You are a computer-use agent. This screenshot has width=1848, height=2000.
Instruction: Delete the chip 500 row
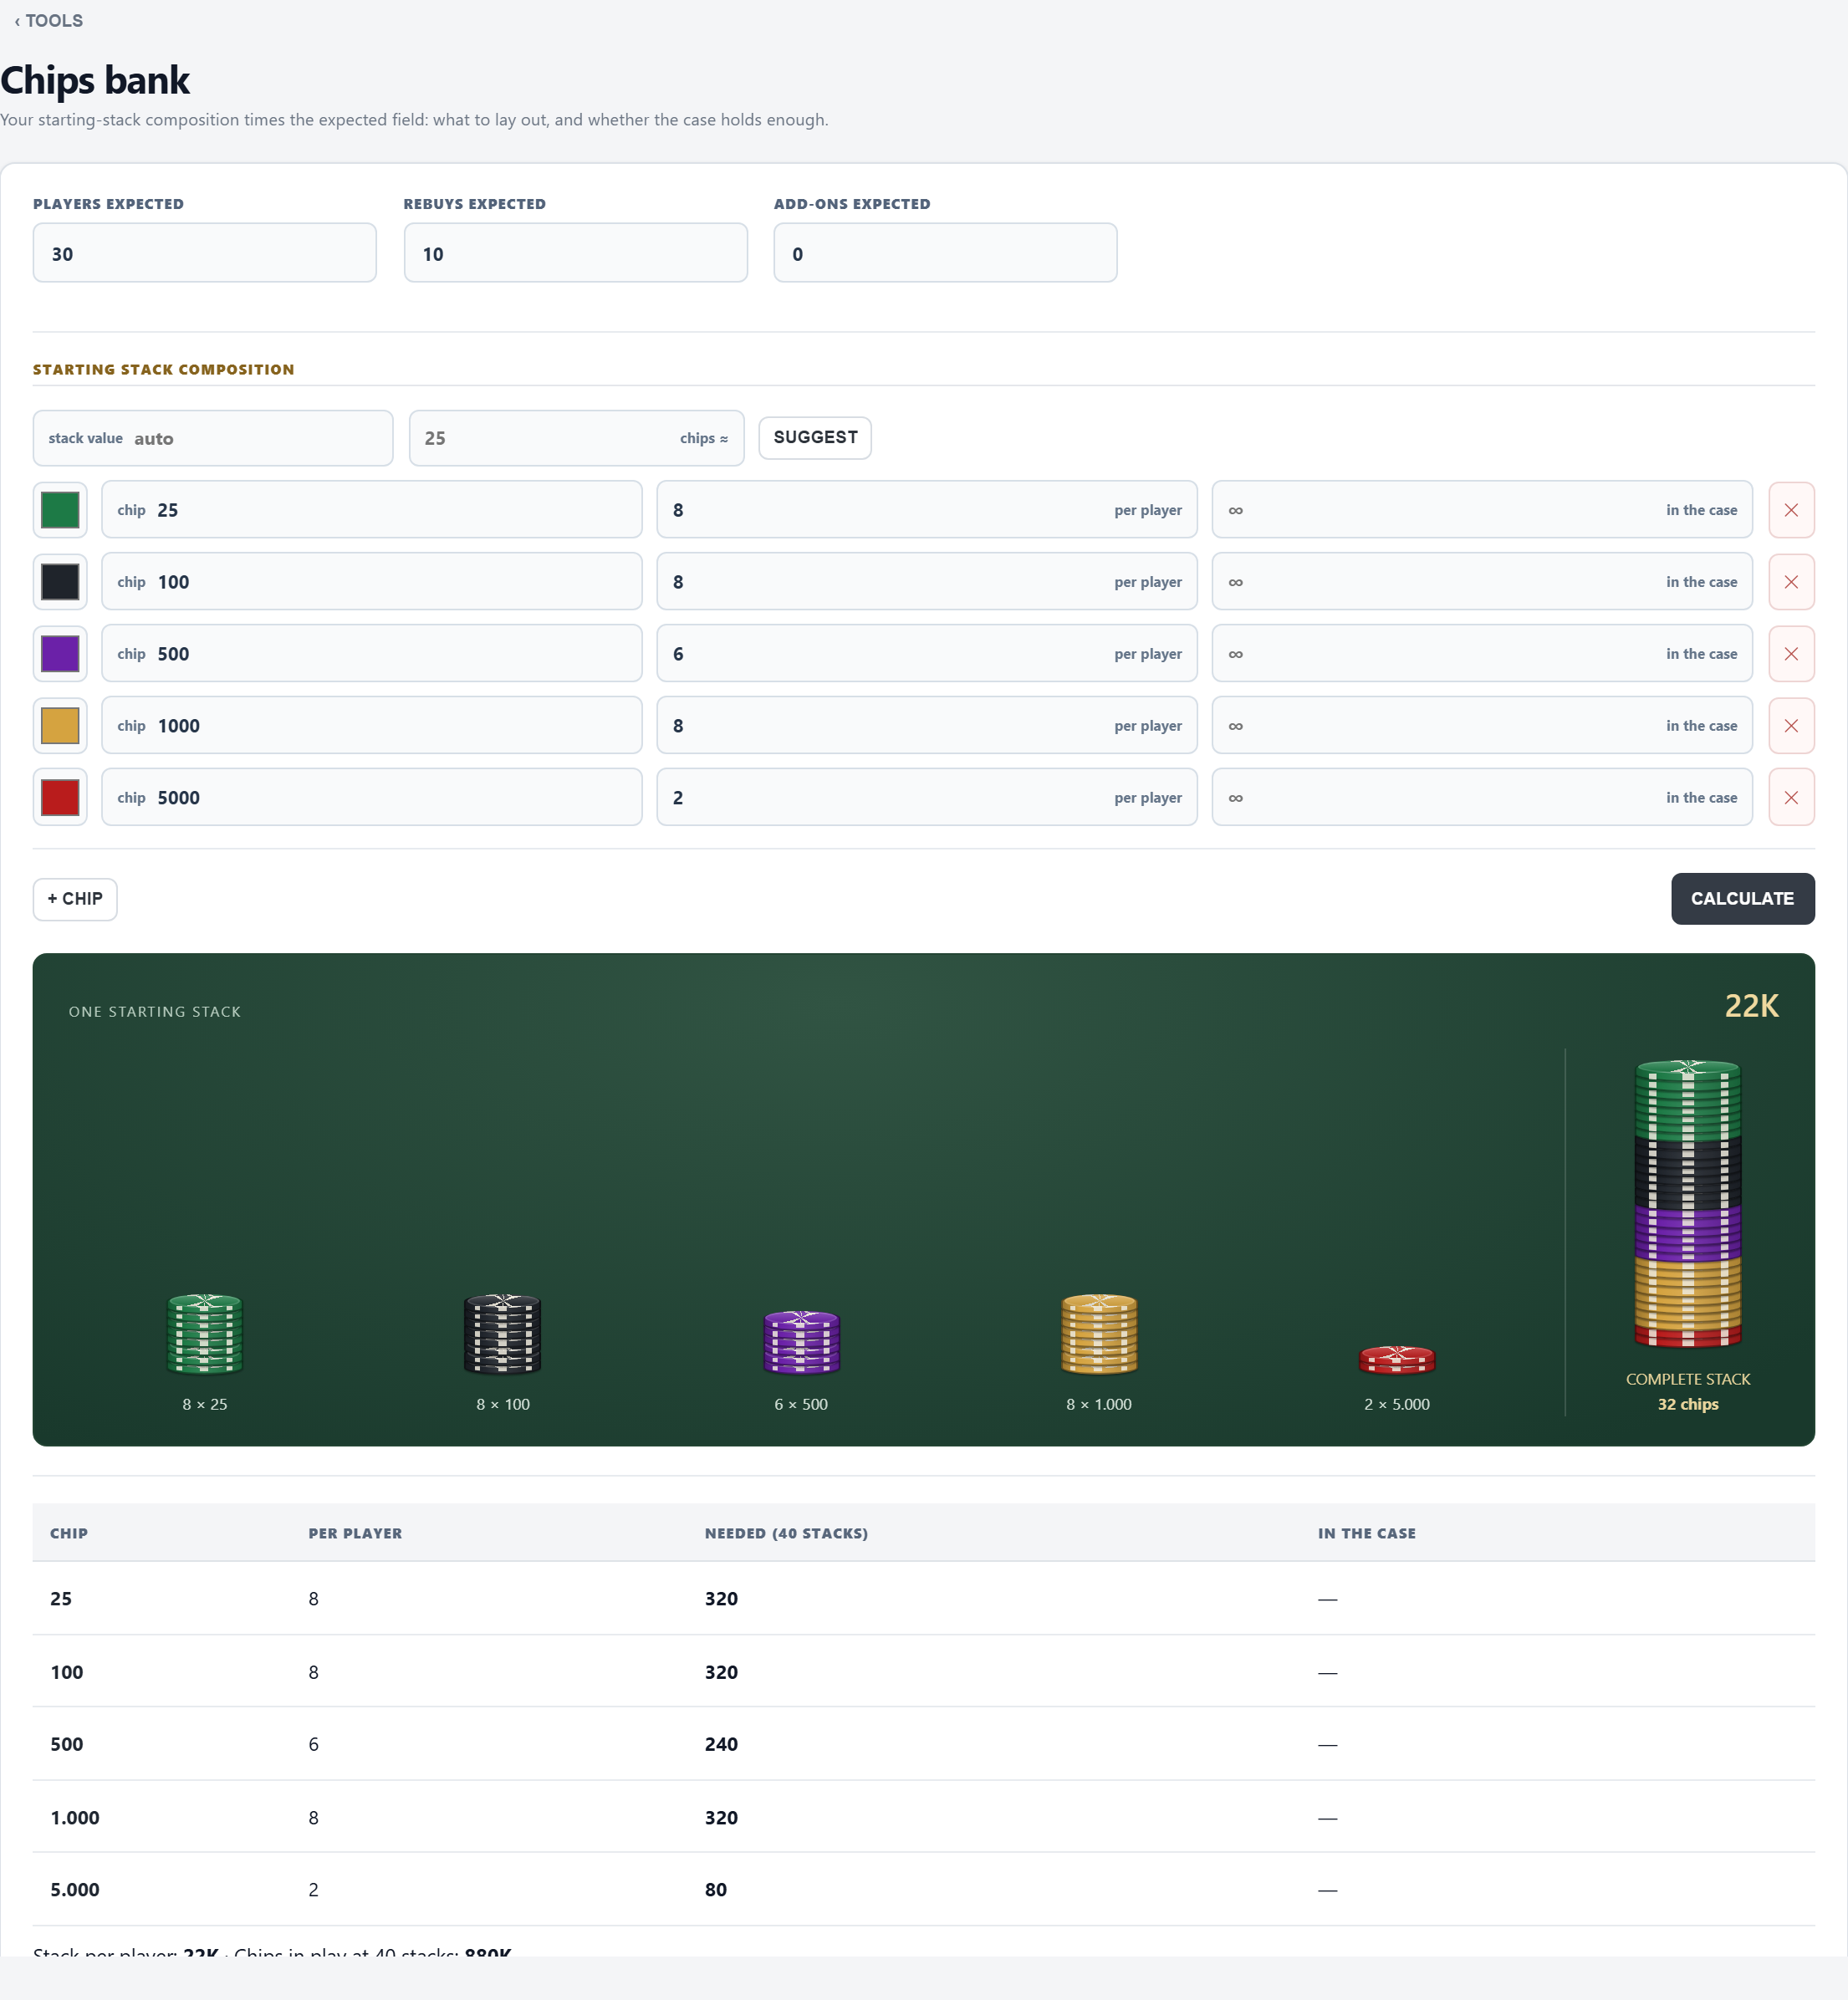tap(1791, 654)
